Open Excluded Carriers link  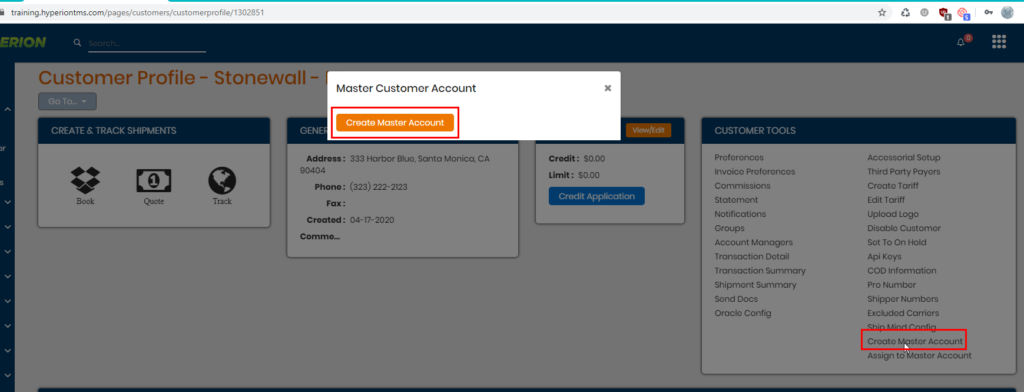(x=903, y=313)
